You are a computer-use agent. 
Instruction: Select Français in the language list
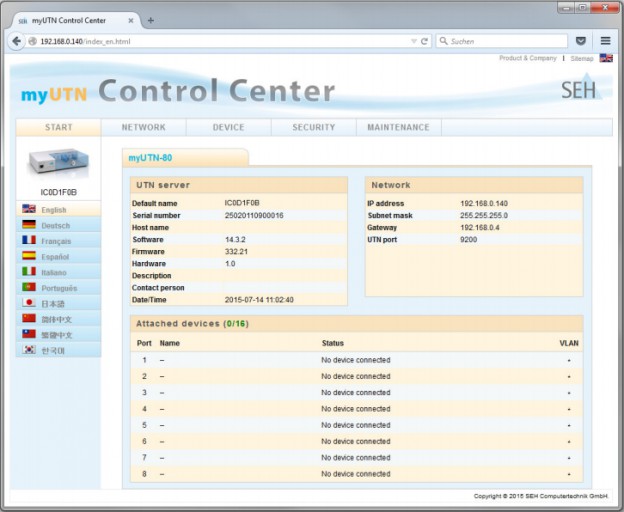coord(56,241)
